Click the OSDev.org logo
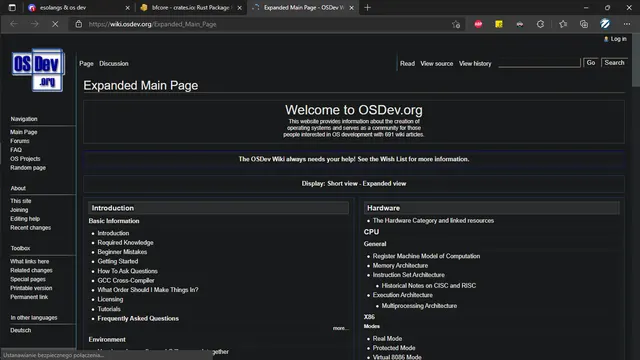The width and height of the screenshot is (640, 360). coord(38,70)
